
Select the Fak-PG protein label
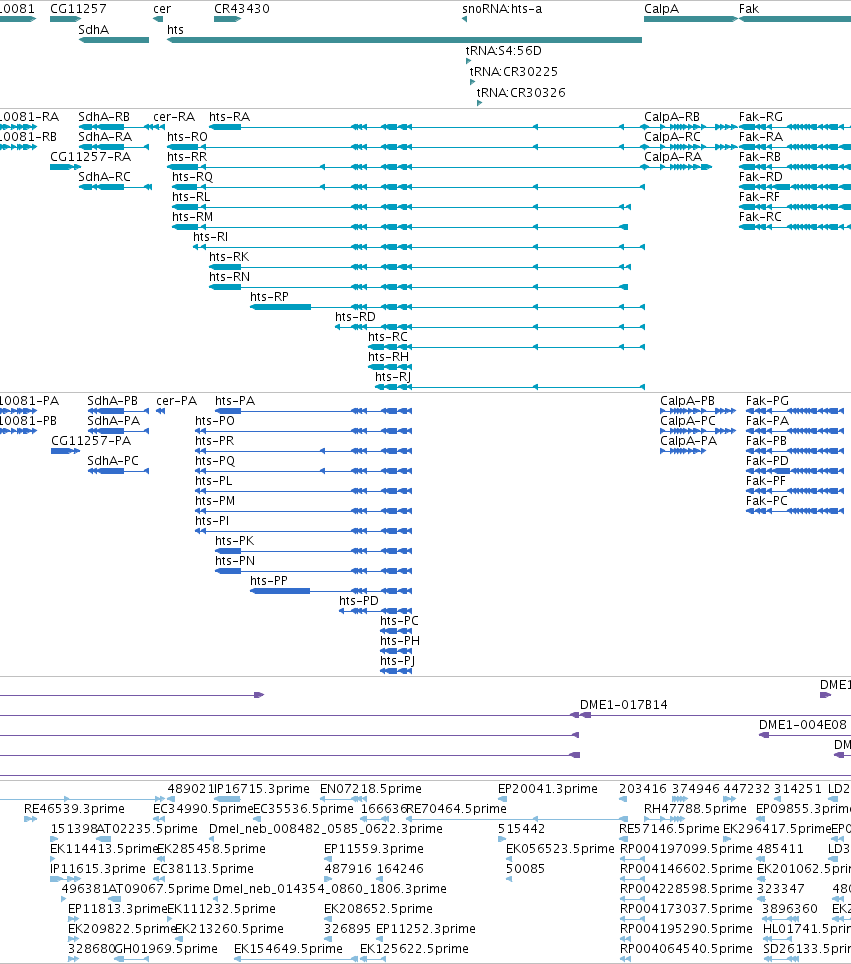(767, 401)
